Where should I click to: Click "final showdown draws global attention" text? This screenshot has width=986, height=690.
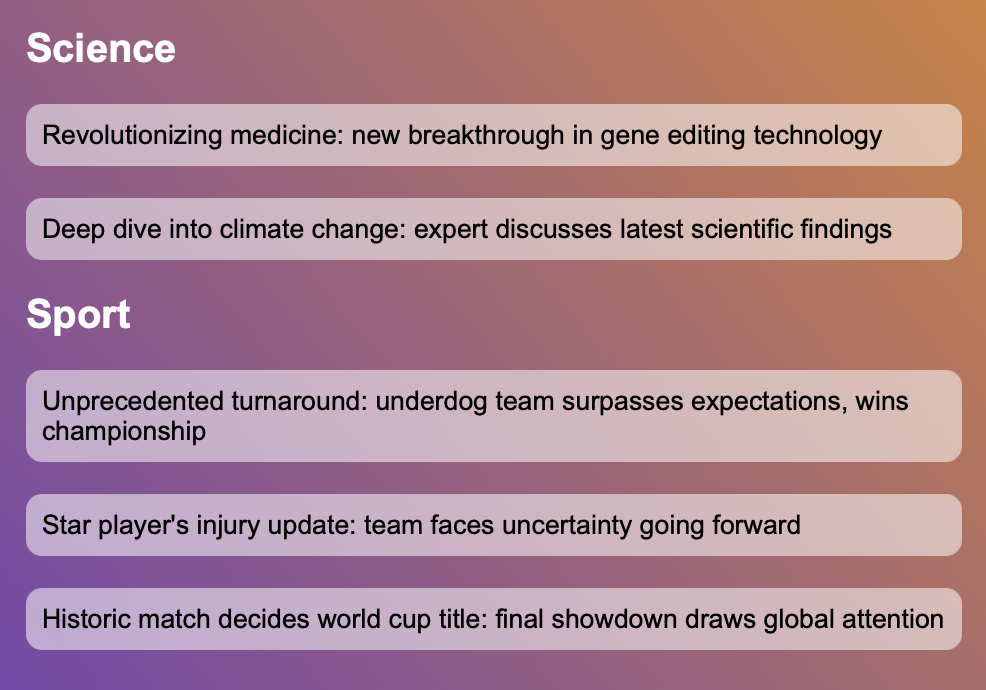coord(719,619)
